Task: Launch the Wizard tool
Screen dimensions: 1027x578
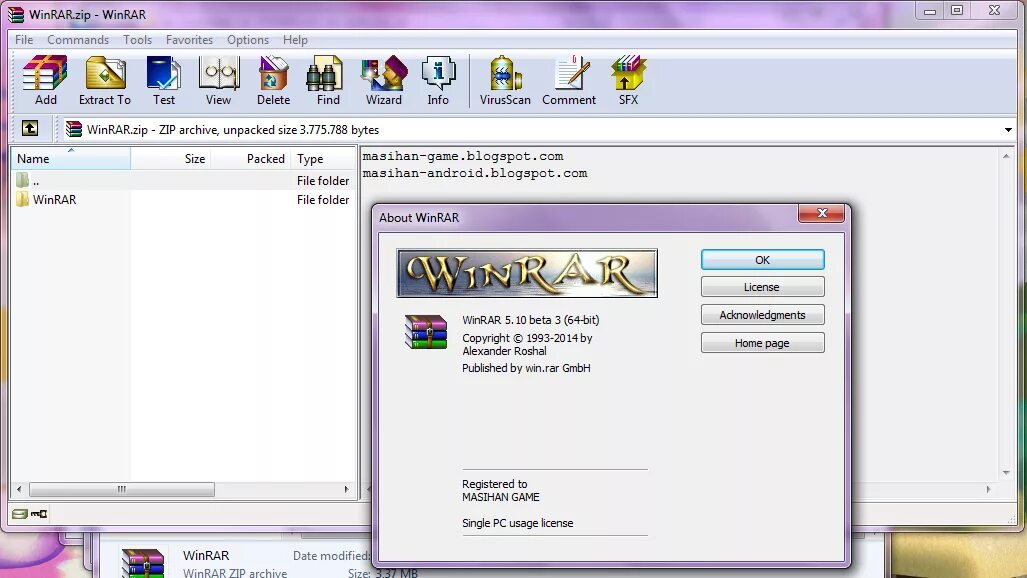Action: coord(383,80)
